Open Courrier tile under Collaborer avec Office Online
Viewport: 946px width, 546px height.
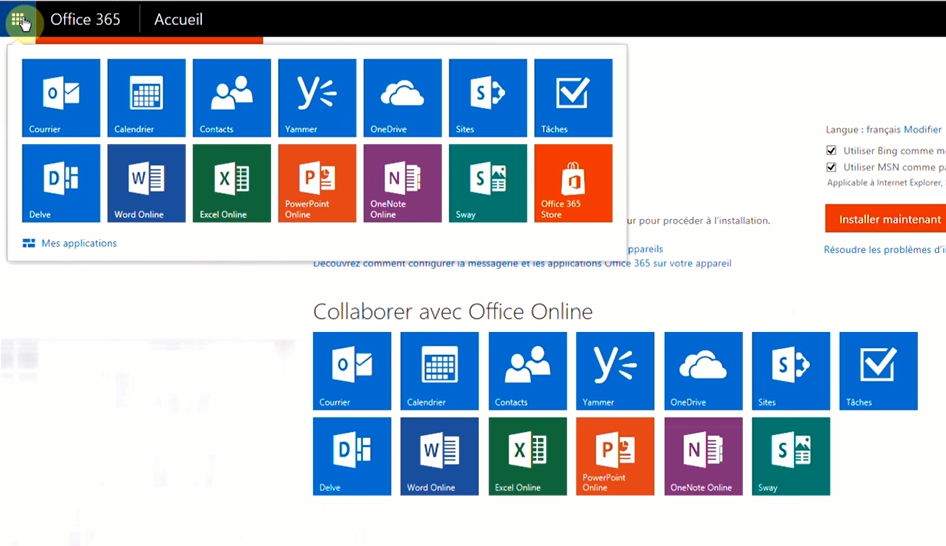tap(352, 371)
